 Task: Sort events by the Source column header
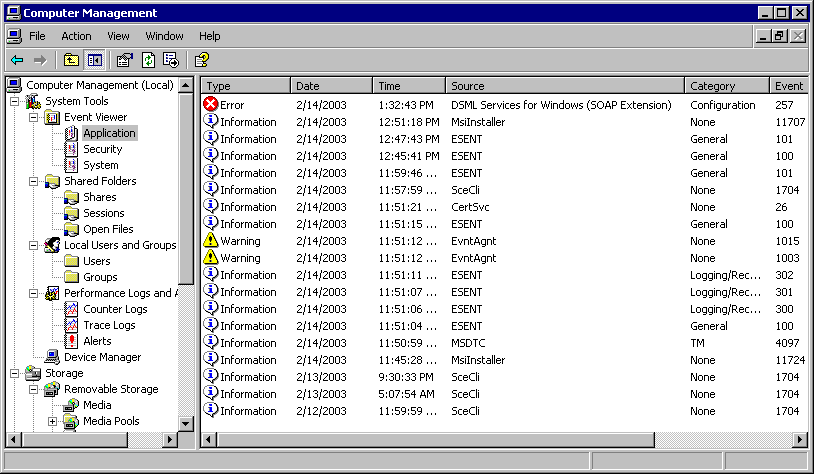click(x=565, y=86)
